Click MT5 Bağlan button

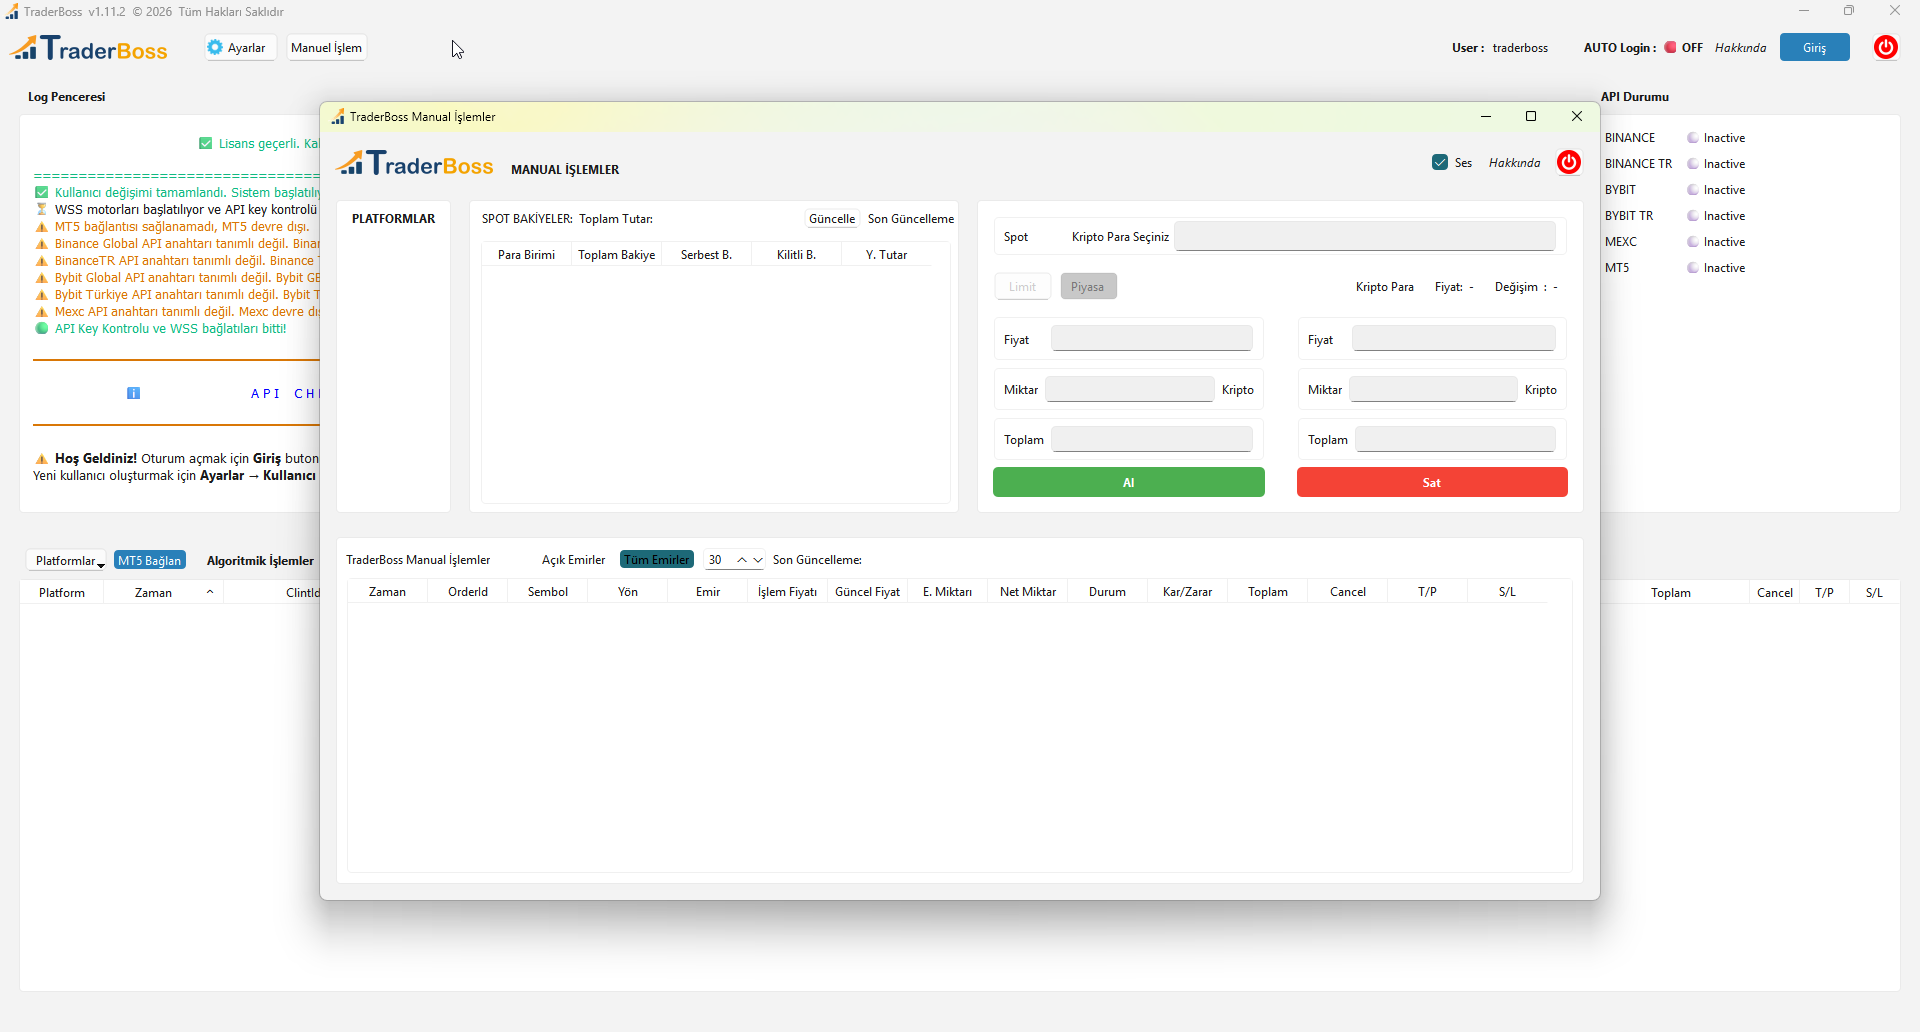coord(150,561)
